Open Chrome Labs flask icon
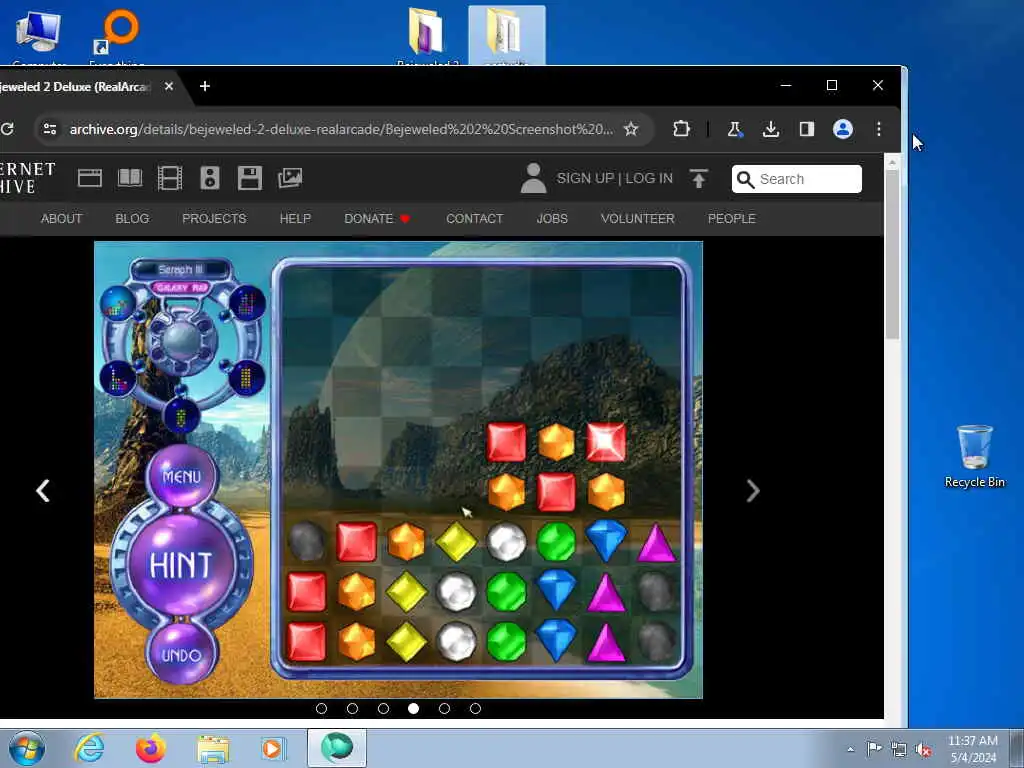Image resolution: width=1024 pixels, height=768 pixels. coord(735,129)
